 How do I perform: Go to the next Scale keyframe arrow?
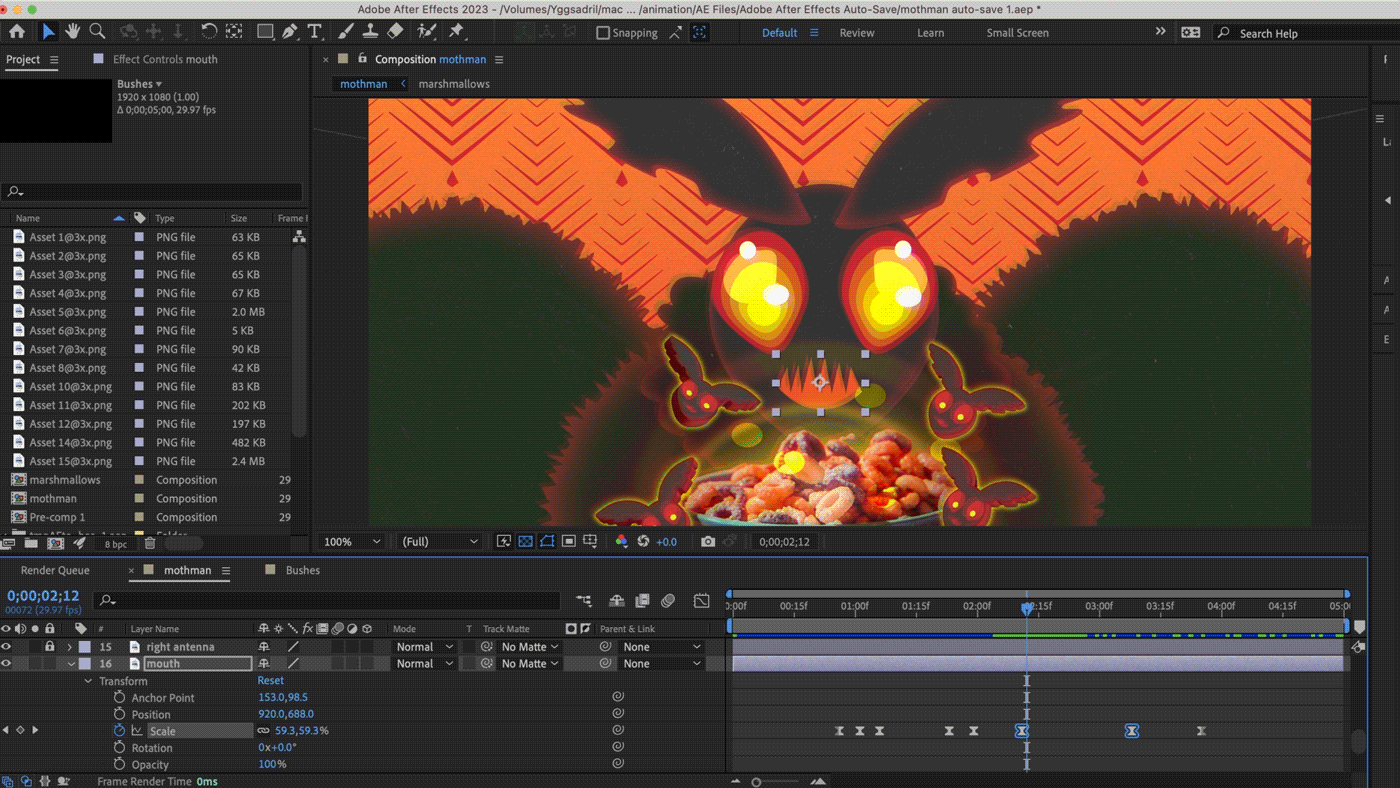[35, 730]
